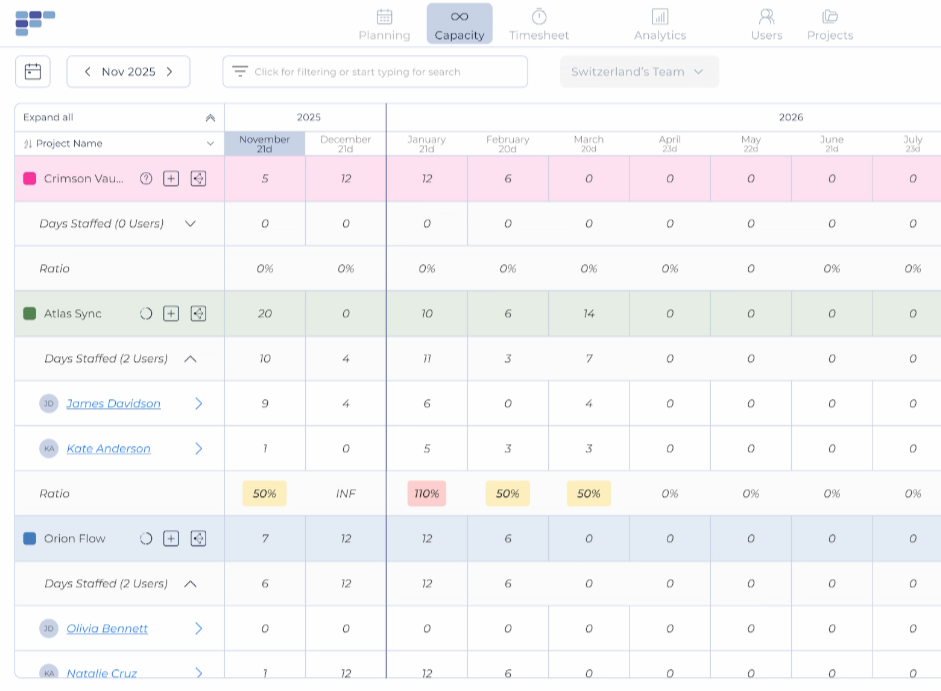Open the Switzerland's Team dropdown
The height and width of the screenshot is (691, 941).
(638, 72)
